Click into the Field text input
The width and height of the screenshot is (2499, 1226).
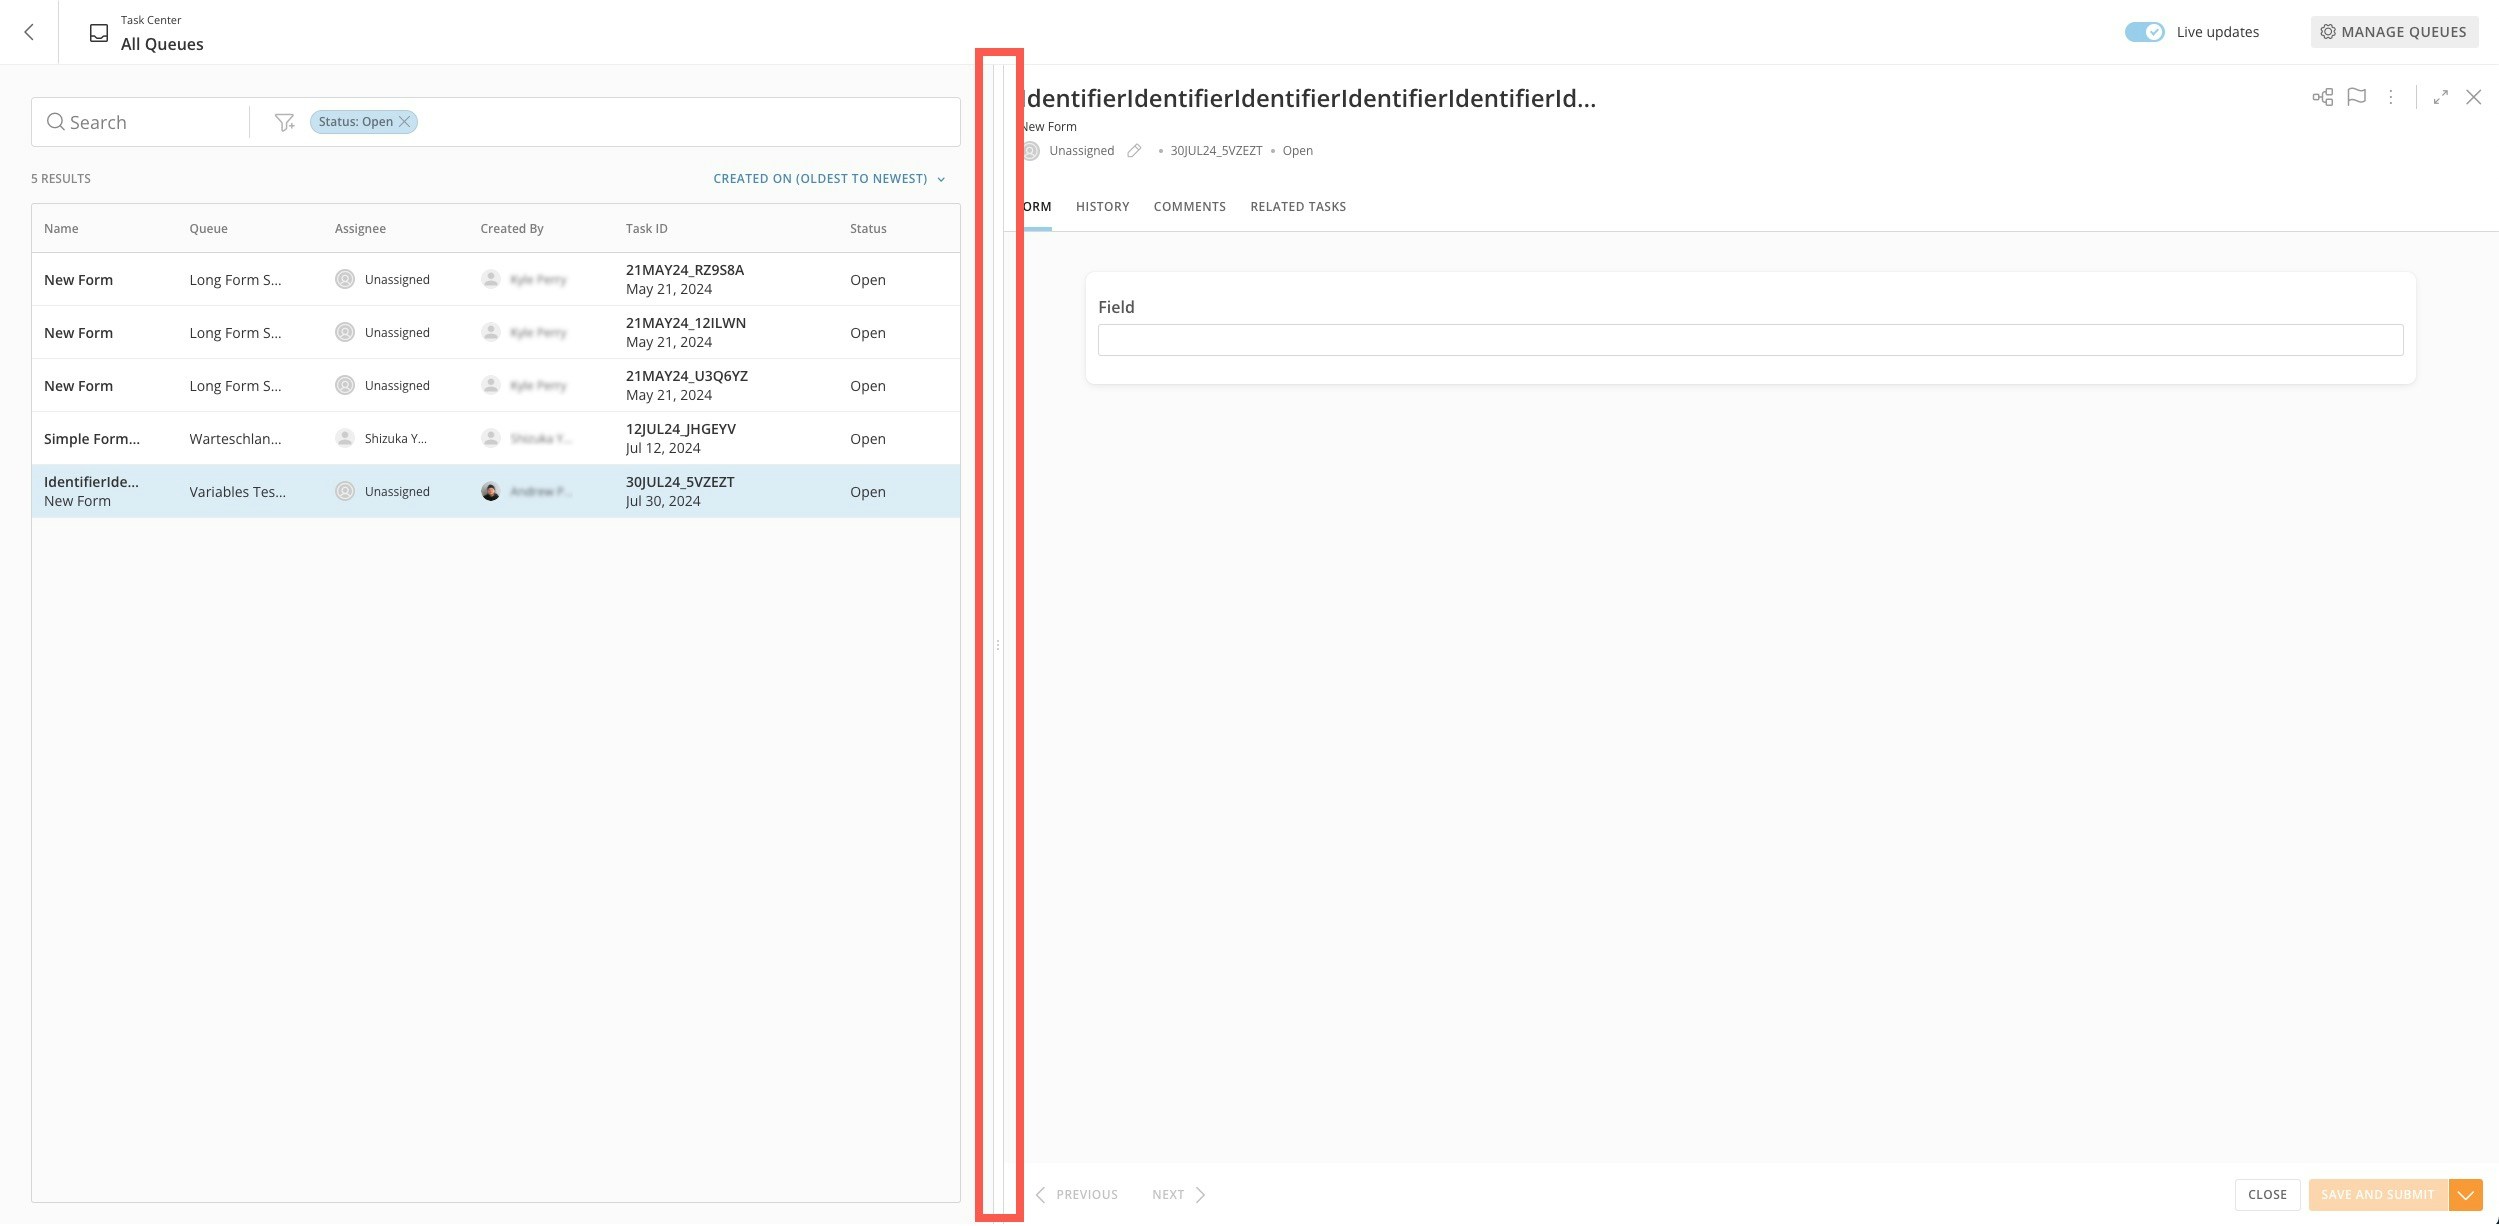[x=1749, y=340]
